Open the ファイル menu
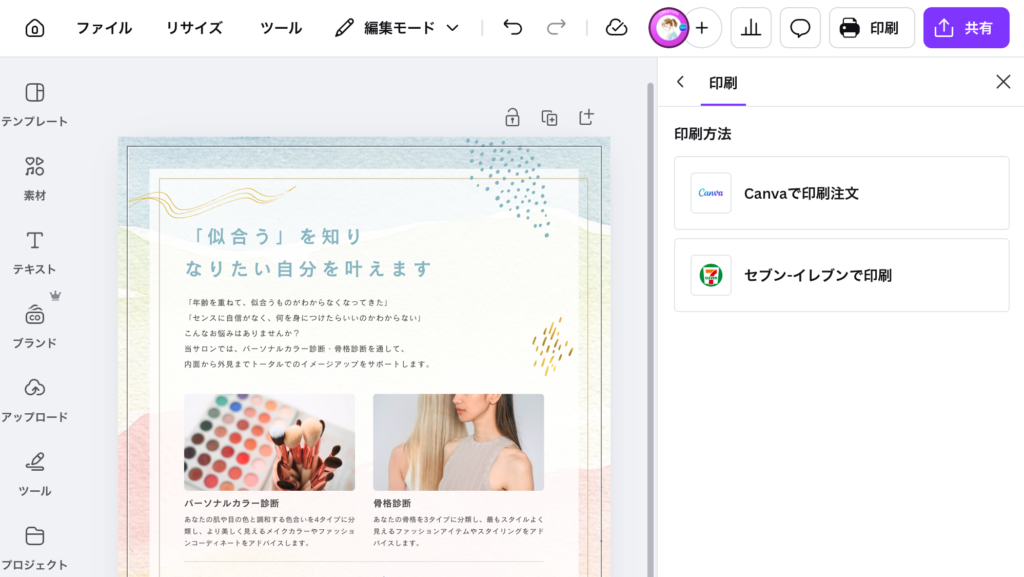This screenshot has width=1024, height=577. (x=104, y=28)
